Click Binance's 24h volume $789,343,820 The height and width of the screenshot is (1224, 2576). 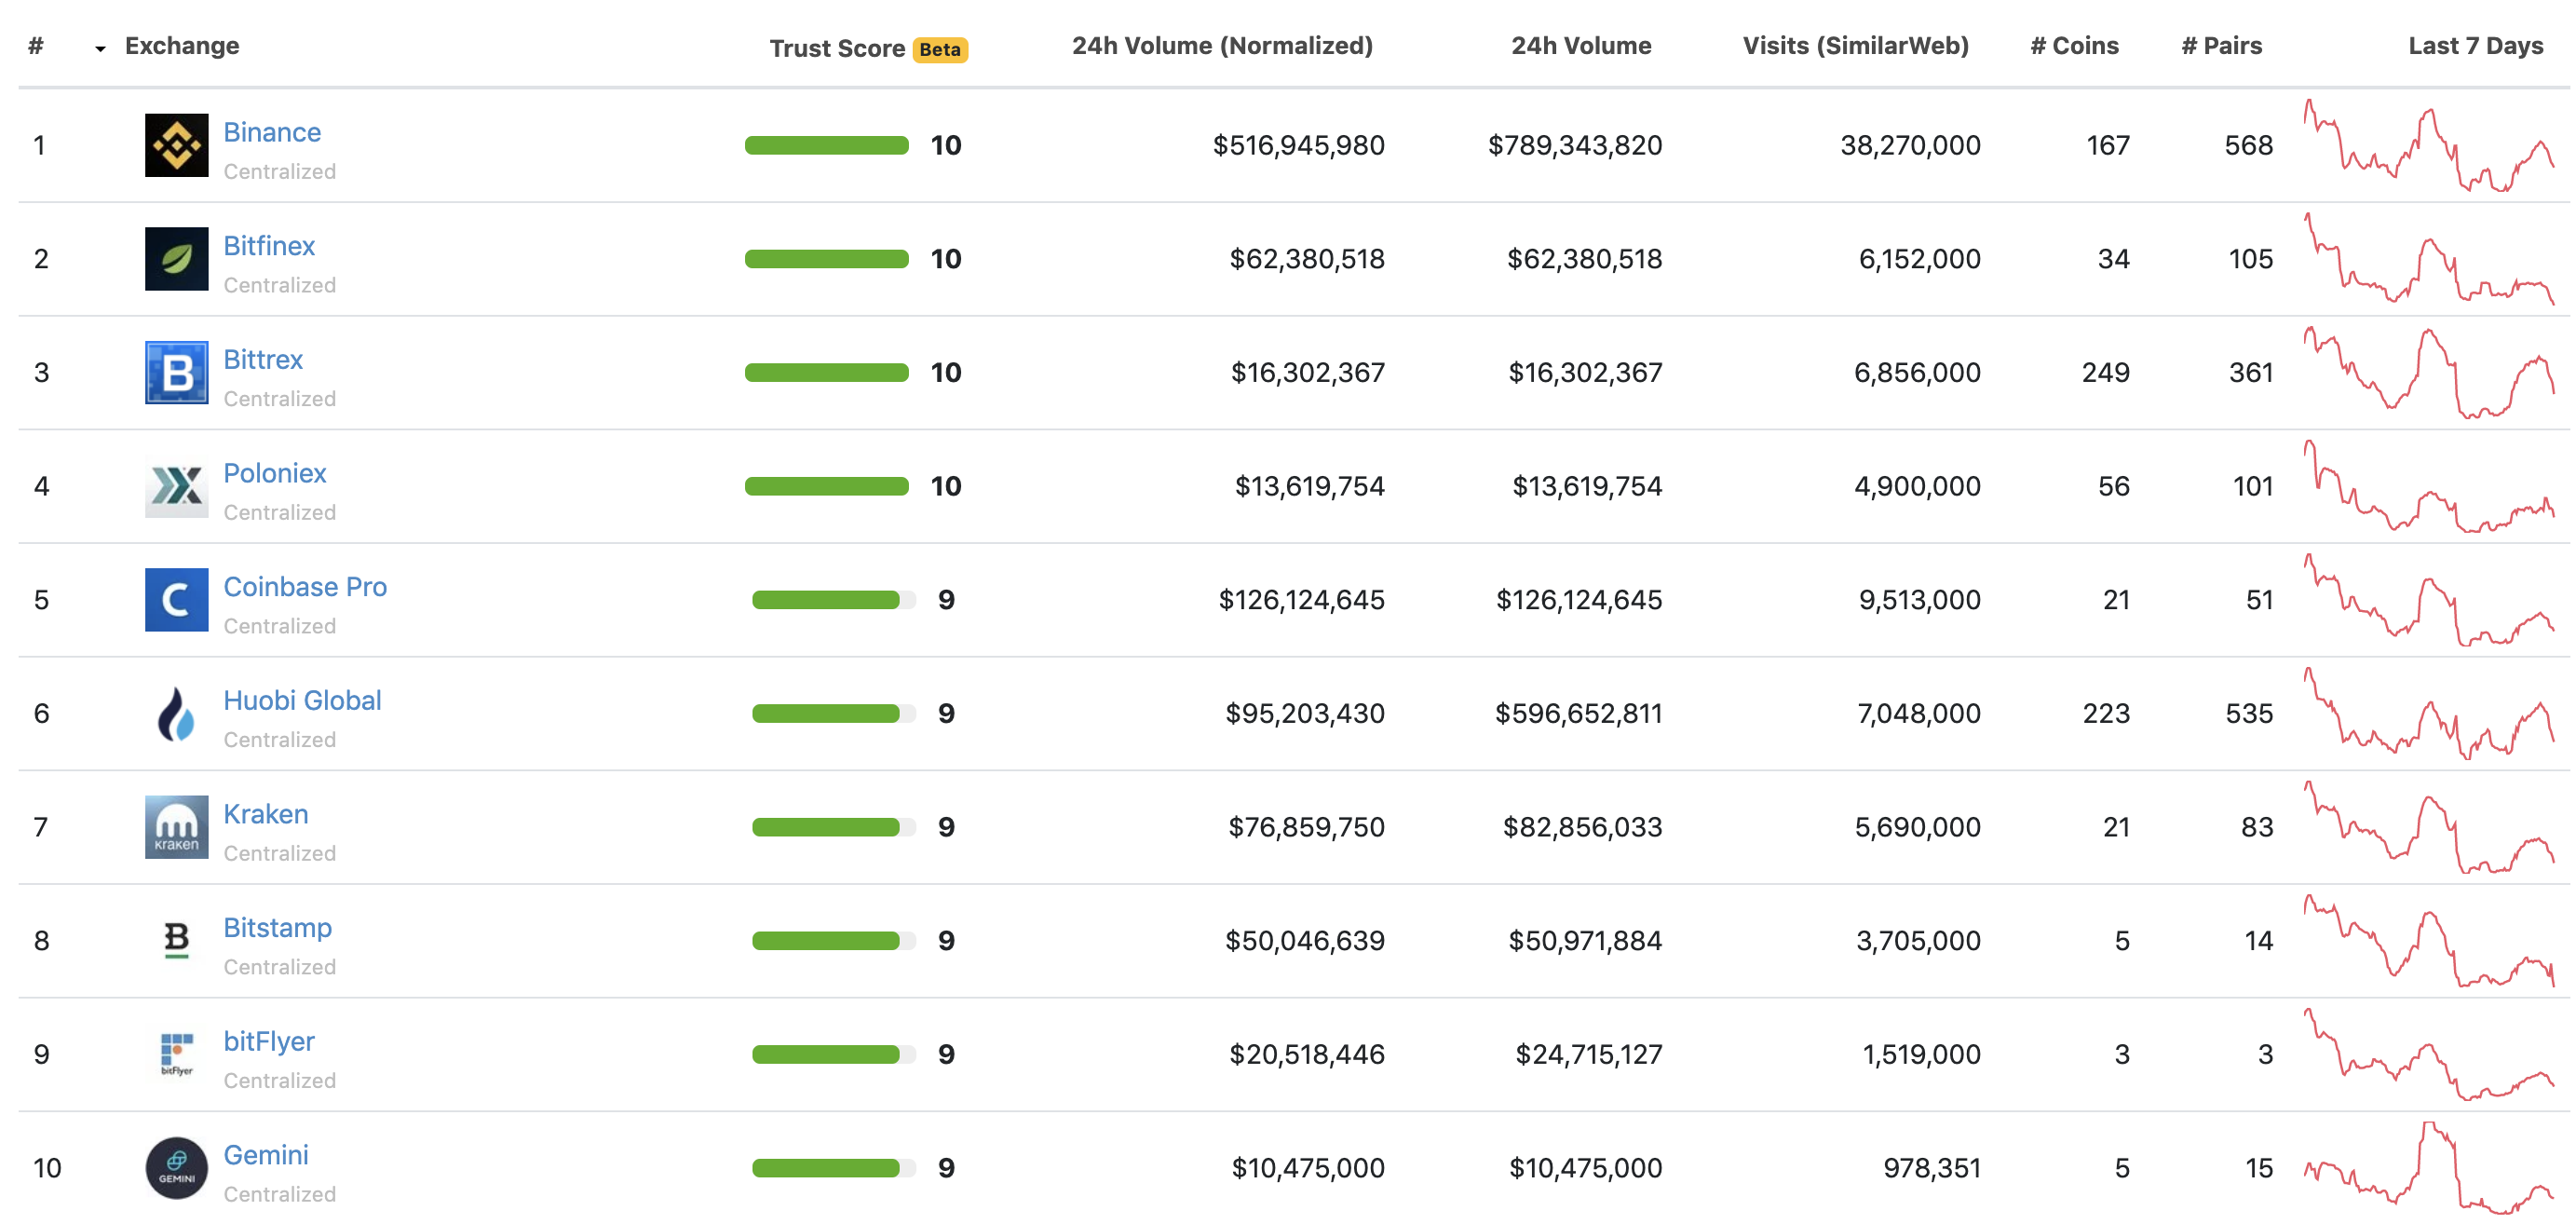(1575, 145)
